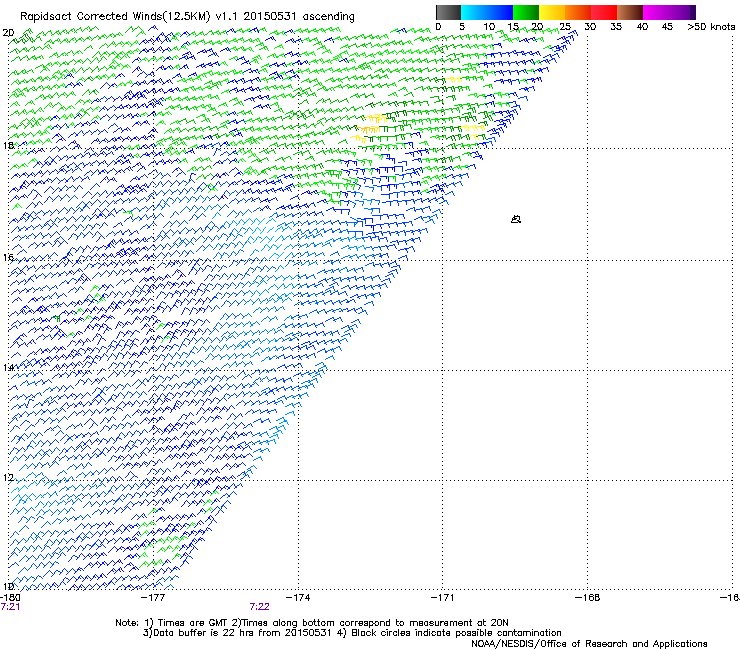Viewport: 740px width, 650px height.
Task: Click the orange 25-30 knots legend swatch
Action: click(578, 12)
